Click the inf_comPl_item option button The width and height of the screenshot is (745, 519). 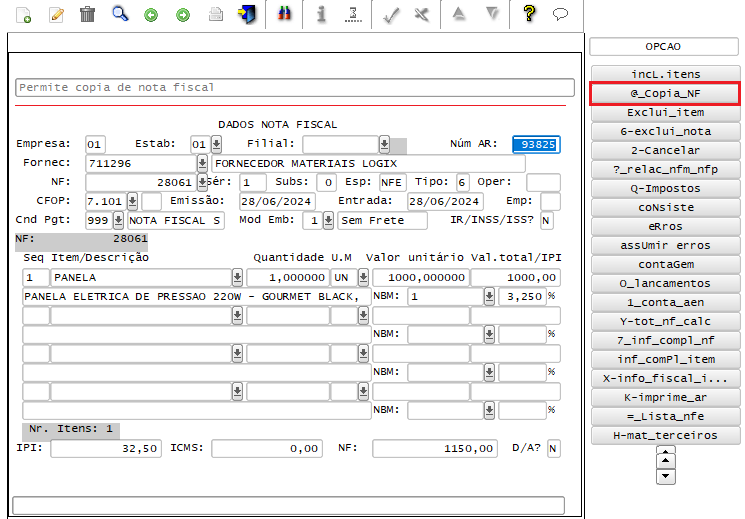(x=666, y=360)
